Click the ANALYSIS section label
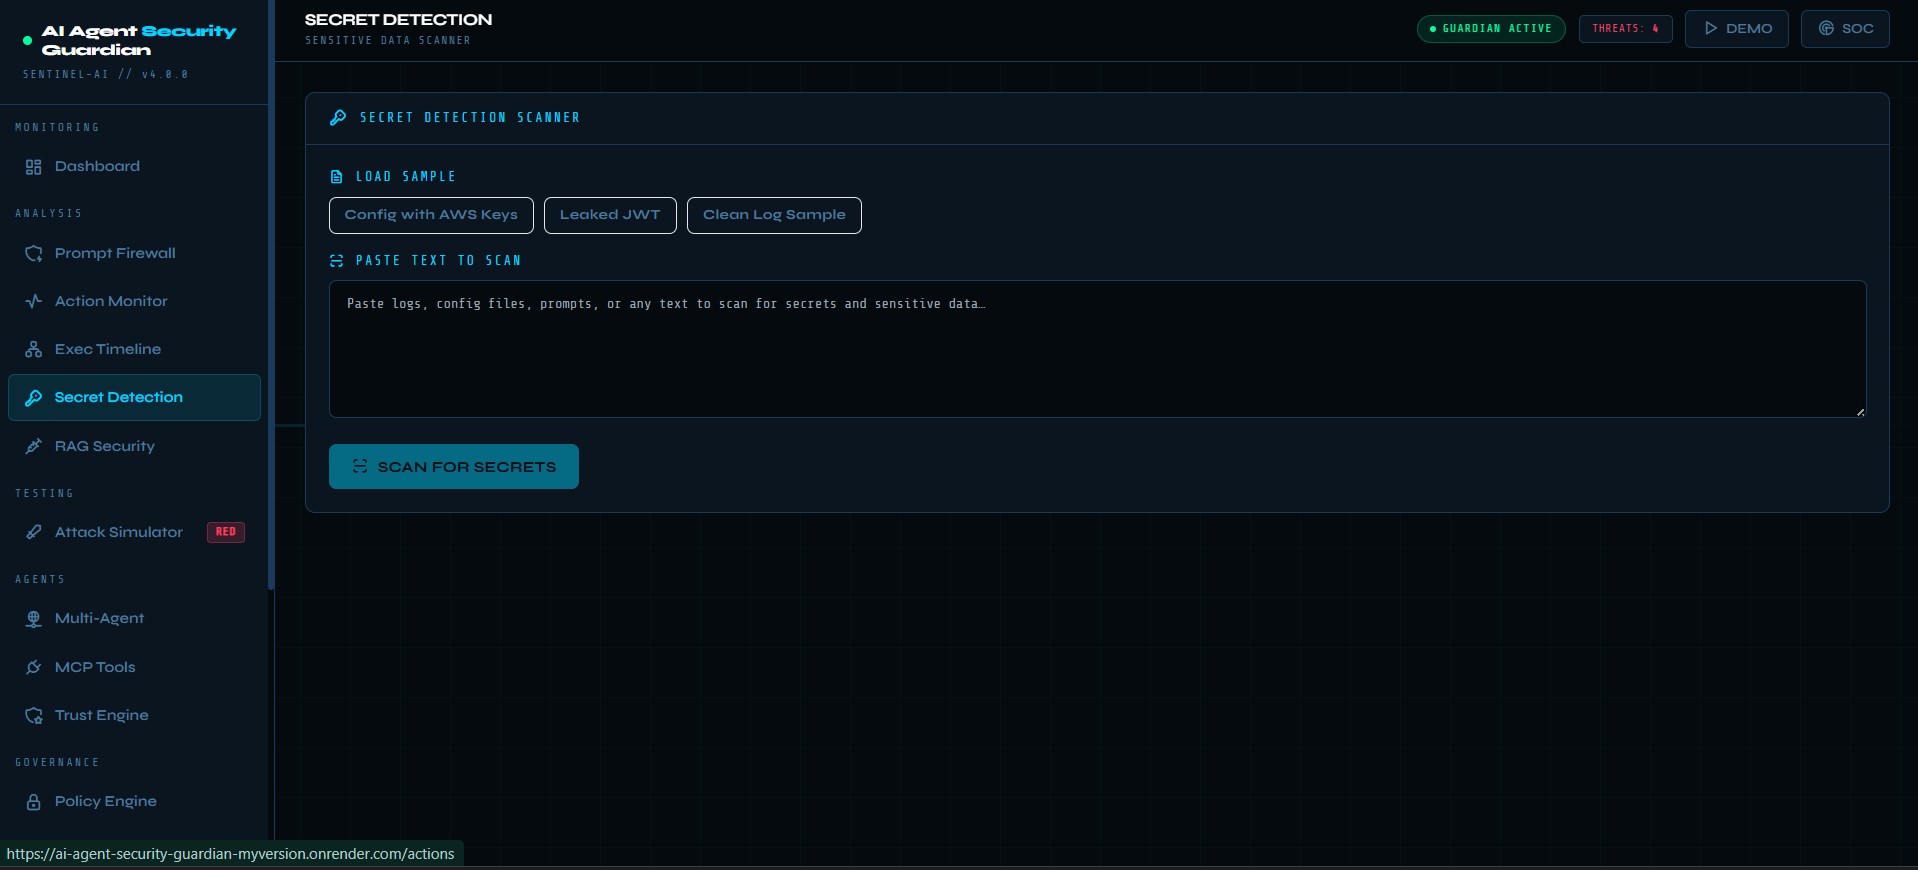The width and height of the screenshot is (1918, 870). 48,214
